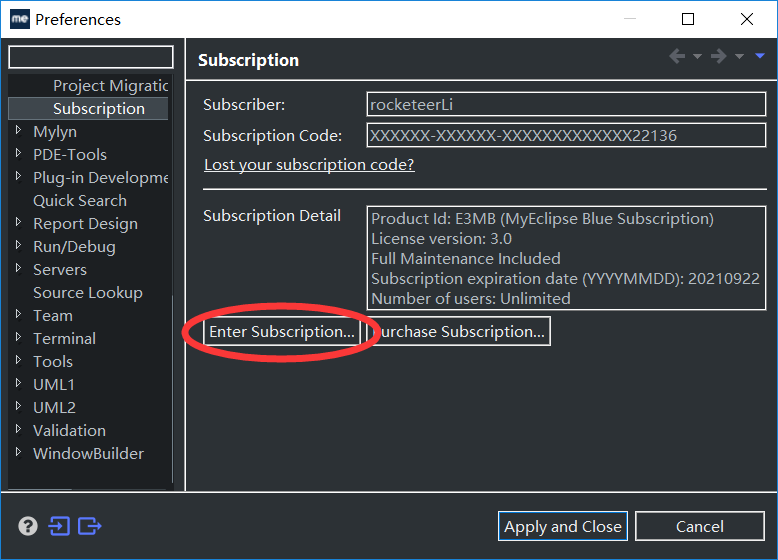Select the Mylyn preference page

click(x=55, y=132)
